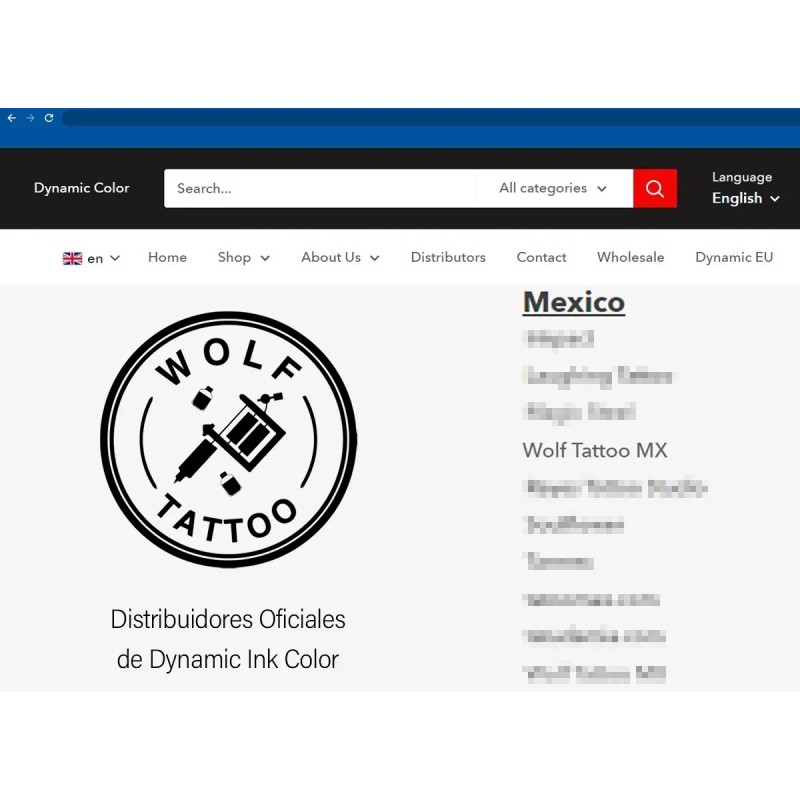
Task: Click the UK flag icon
Action: point(72,259)
